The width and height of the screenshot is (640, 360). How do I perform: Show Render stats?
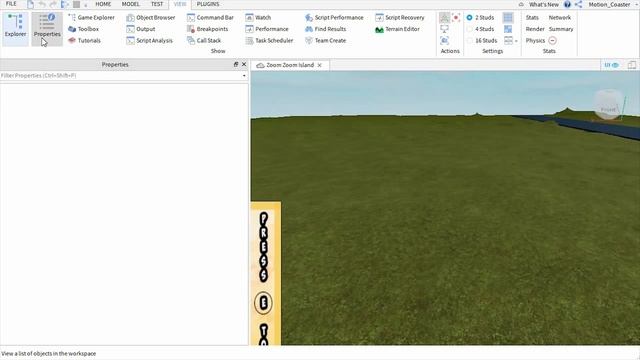(x=535, y=29)
